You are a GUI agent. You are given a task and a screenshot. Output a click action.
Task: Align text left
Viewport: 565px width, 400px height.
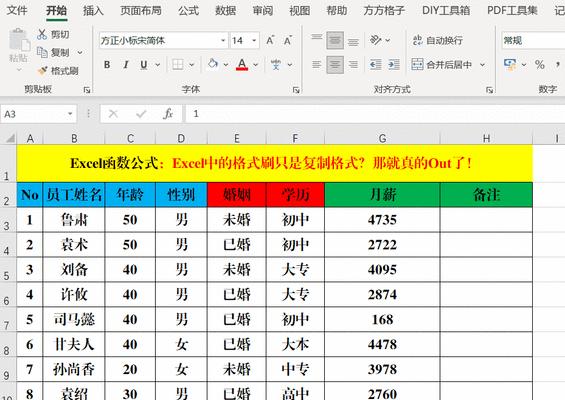pyautogui.click(x=317, y=65)
